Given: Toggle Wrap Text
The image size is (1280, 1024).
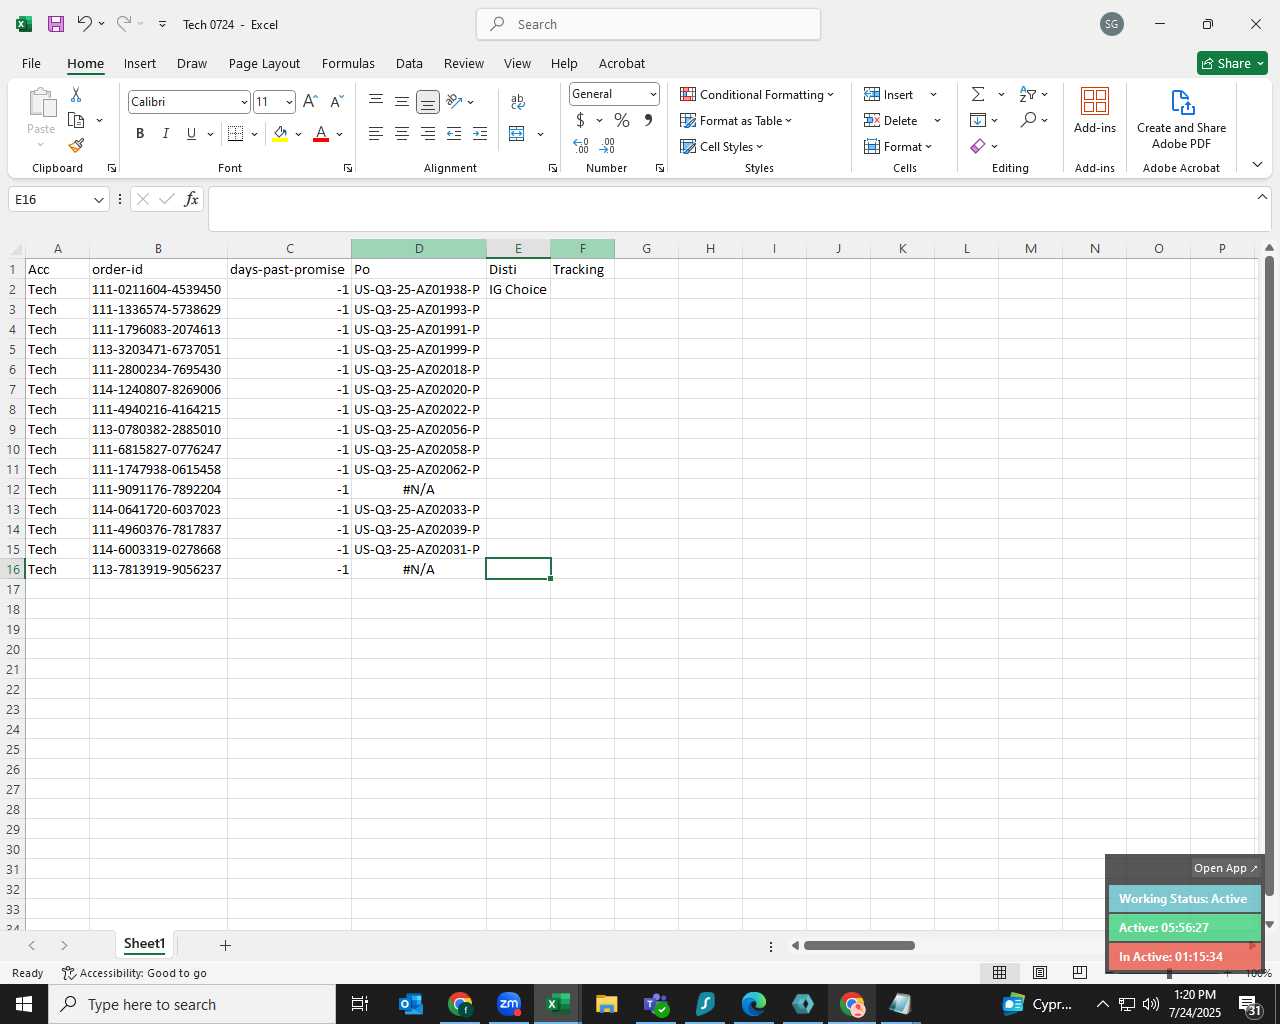Looking at the screenshot, I should pos(517,101).
